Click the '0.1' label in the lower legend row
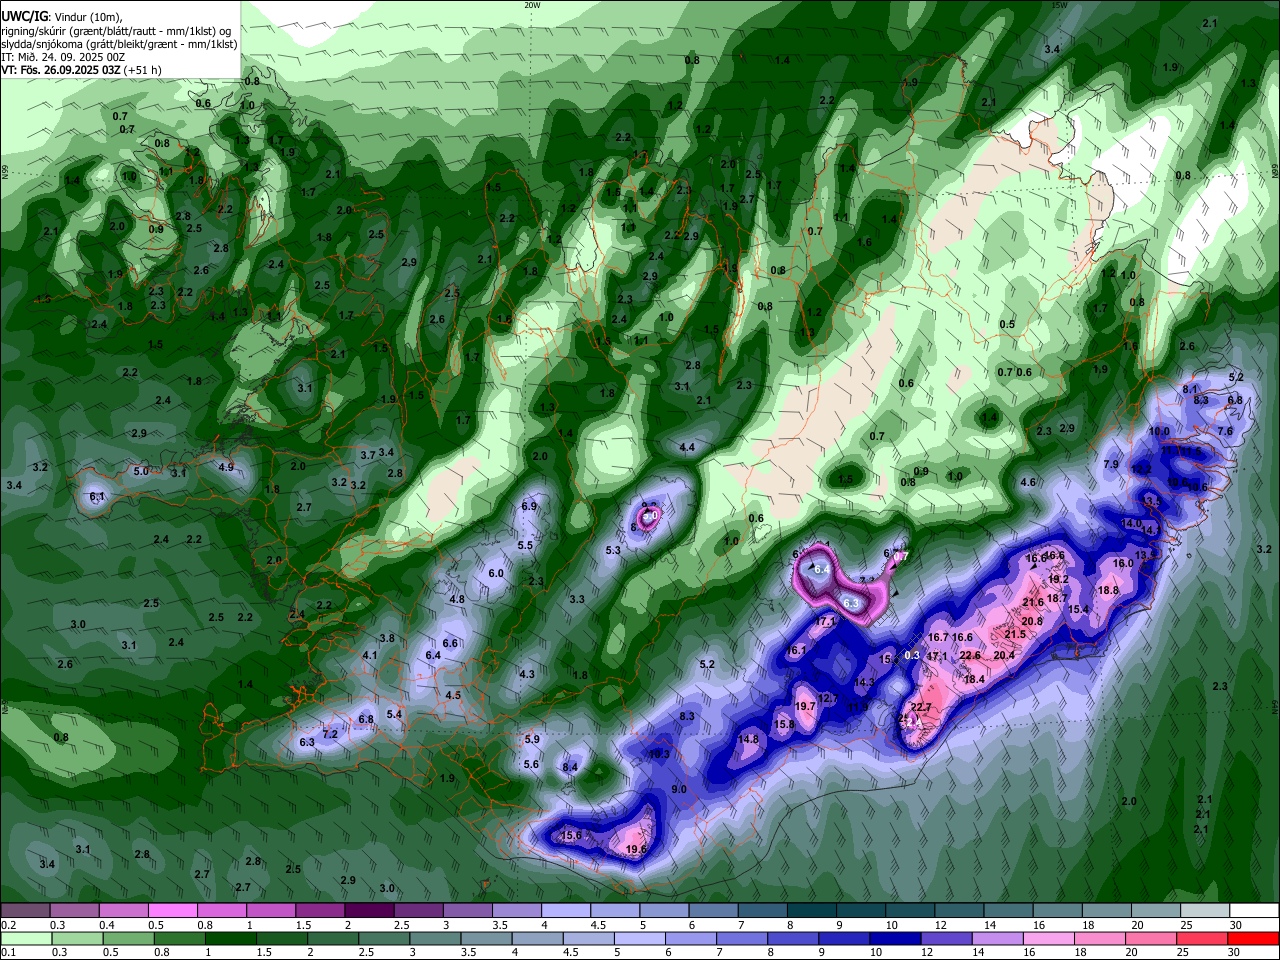Viewport: 1280px width, 960px height. 8,953
